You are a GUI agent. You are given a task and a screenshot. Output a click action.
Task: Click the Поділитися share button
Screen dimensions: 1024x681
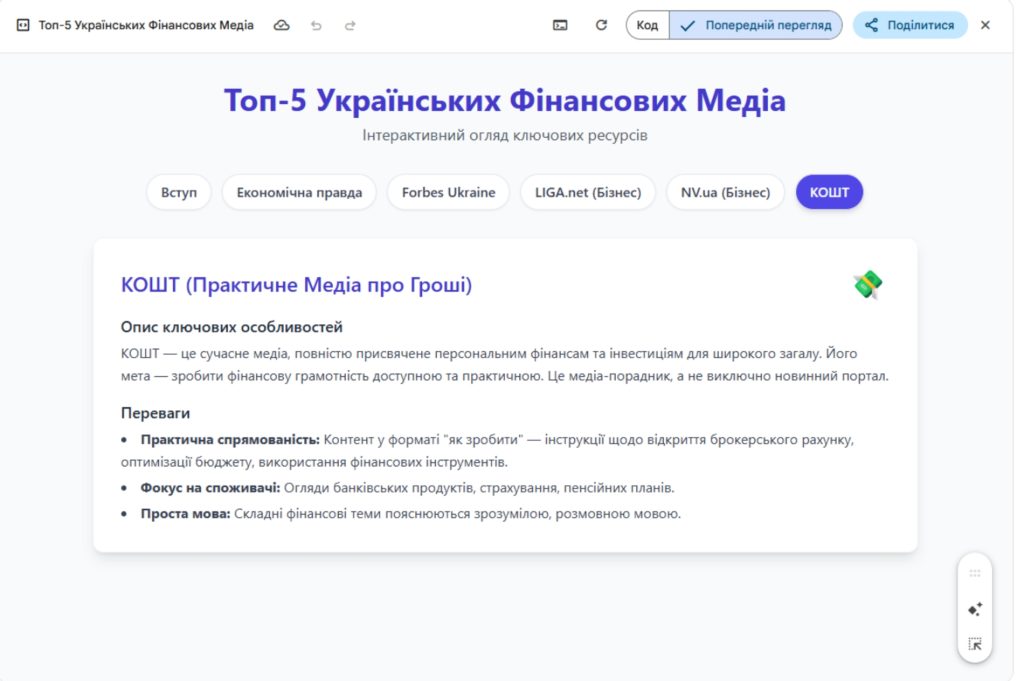point(910,24)
